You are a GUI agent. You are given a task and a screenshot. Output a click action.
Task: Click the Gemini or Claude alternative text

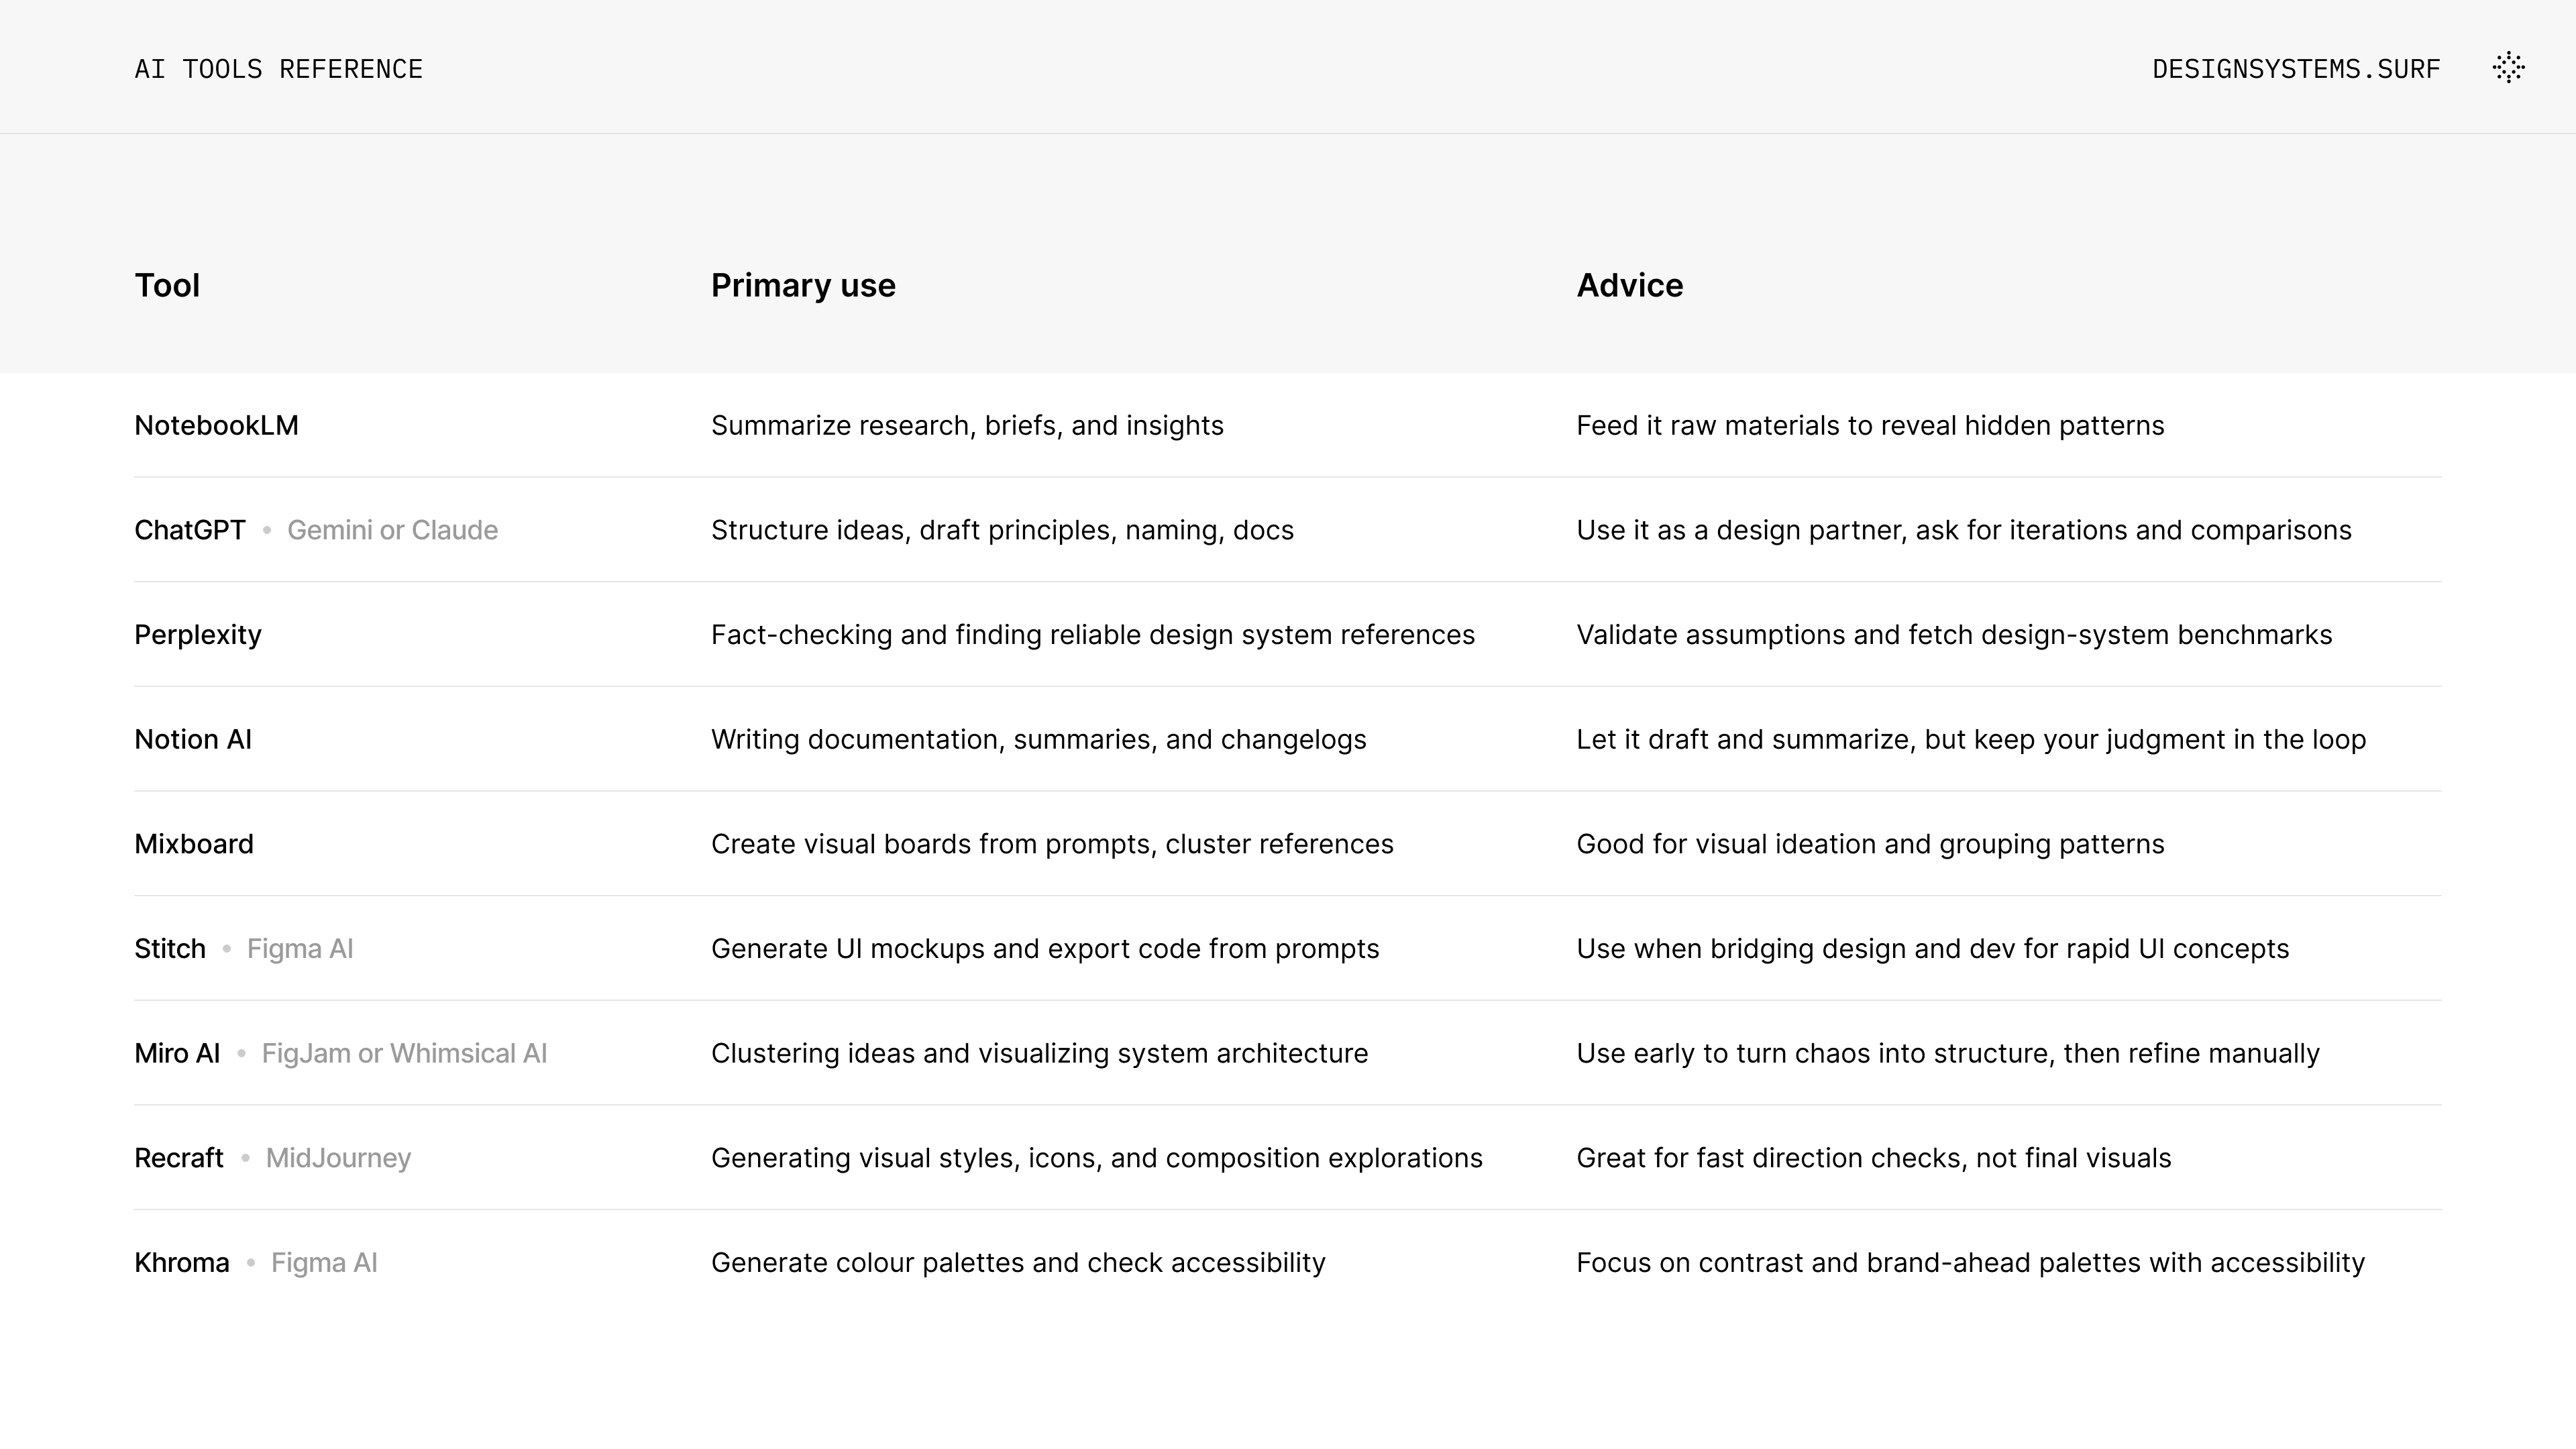pyautogui.click(x=392, y=530)
